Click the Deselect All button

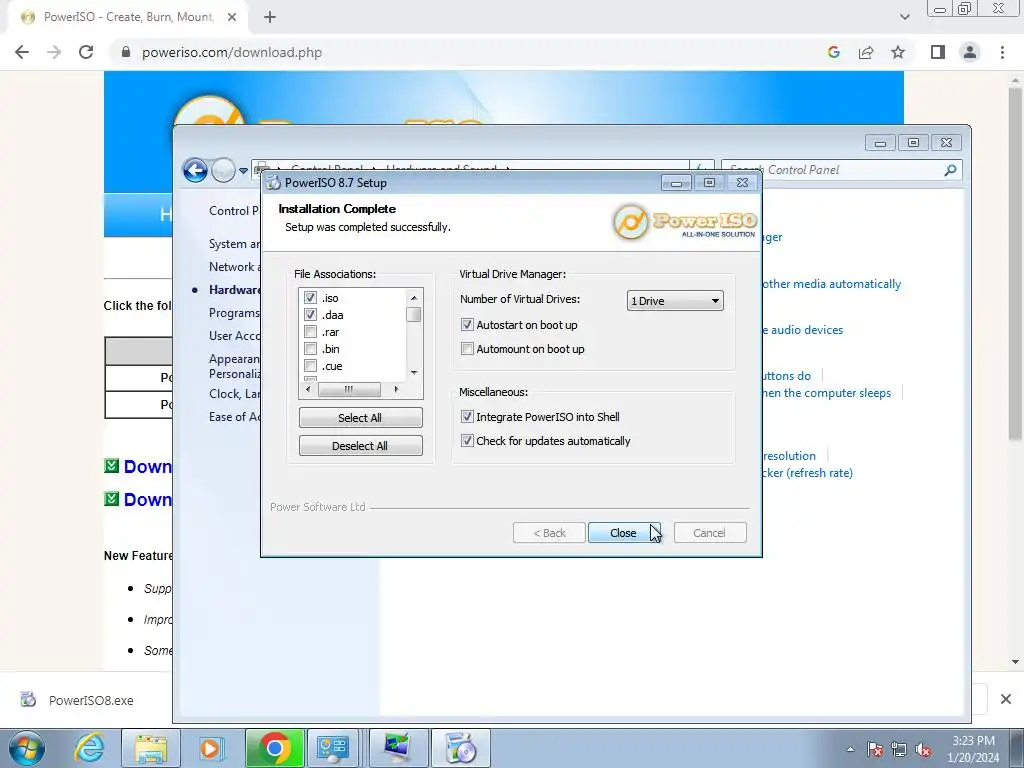tap(360, 446)
